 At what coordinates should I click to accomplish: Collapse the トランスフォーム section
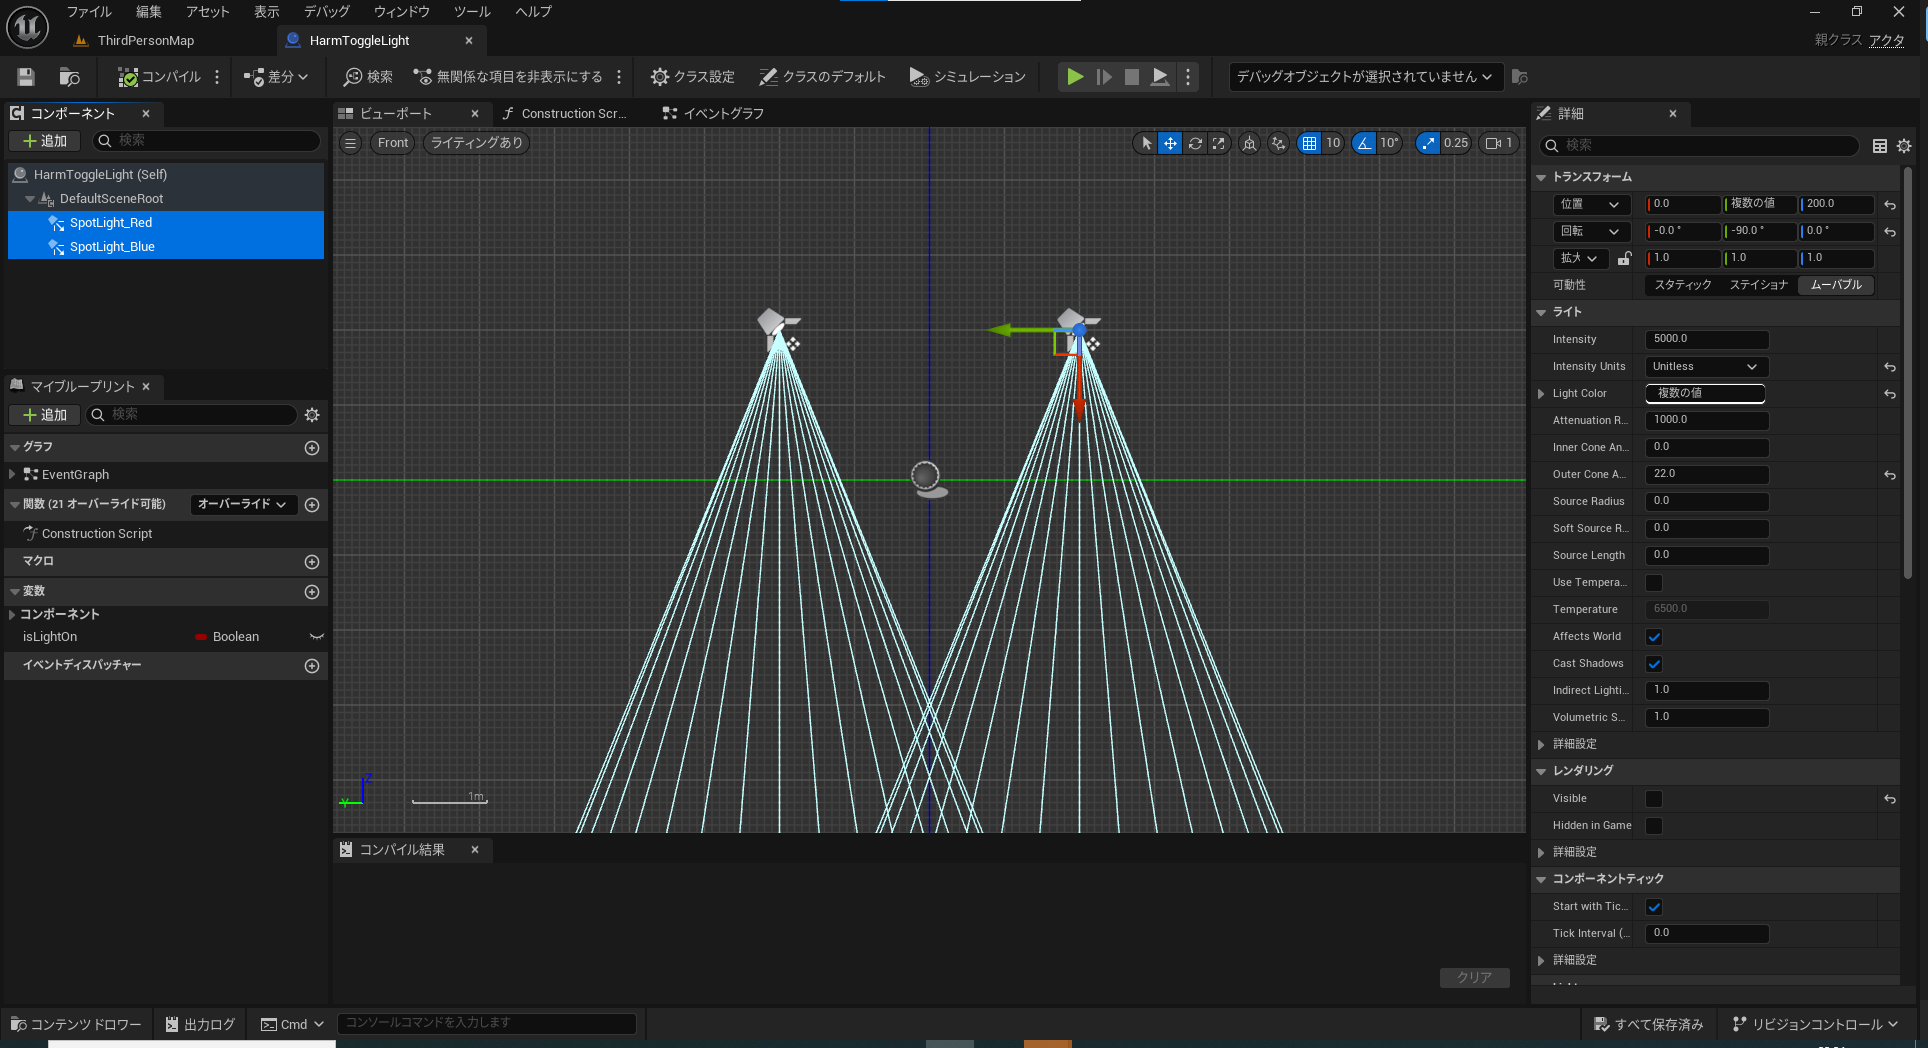click(1541, 177)
